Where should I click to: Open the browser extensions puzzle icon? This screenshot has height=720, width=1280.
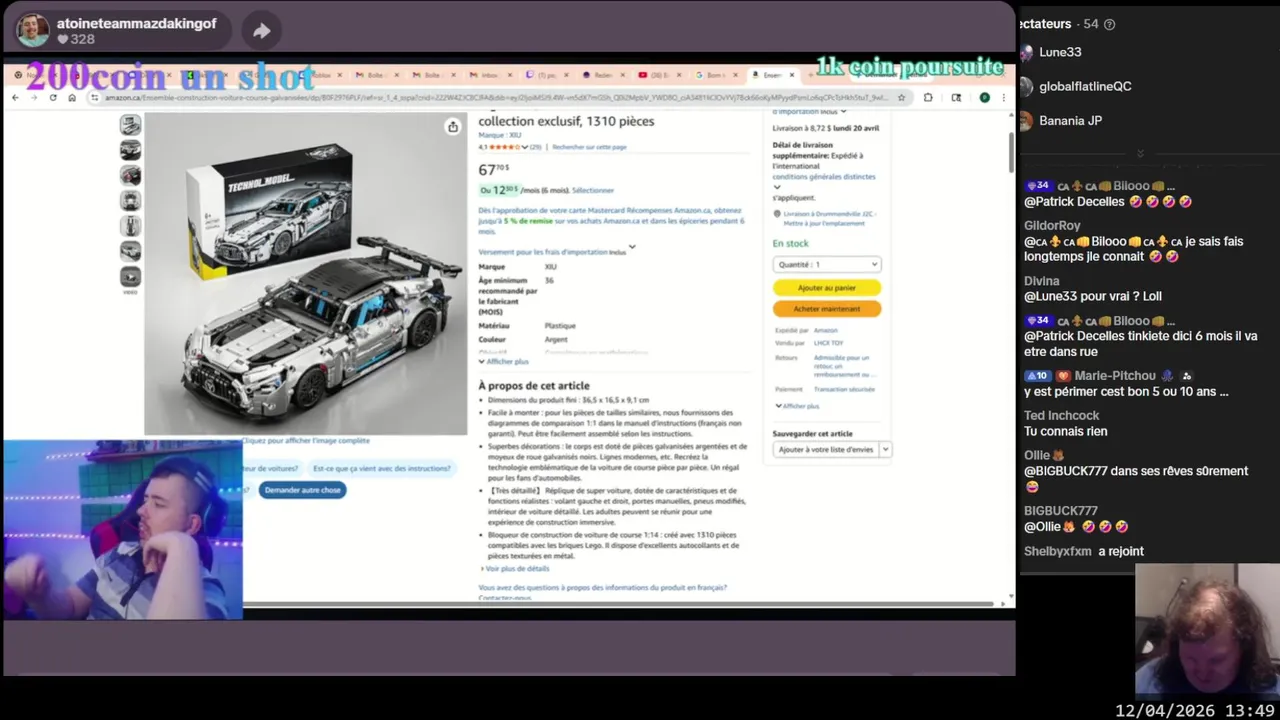pos(928,97)
